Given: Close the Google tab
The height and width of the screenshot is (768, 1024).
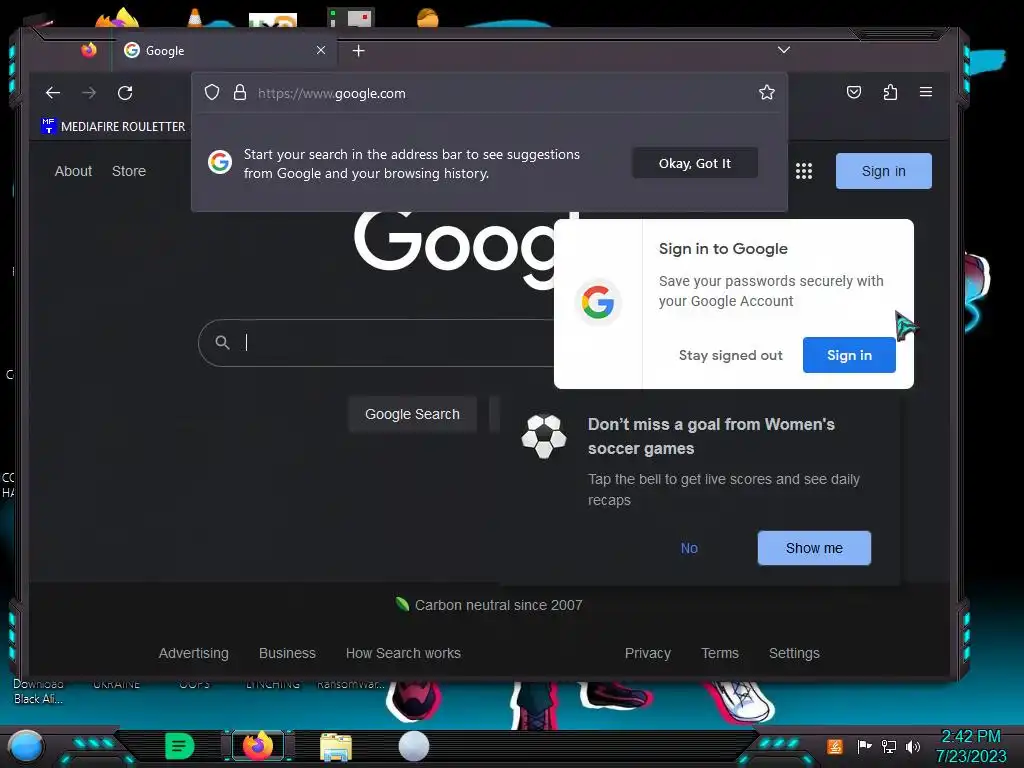Looking at the screenshot, I should pos(321,50).
